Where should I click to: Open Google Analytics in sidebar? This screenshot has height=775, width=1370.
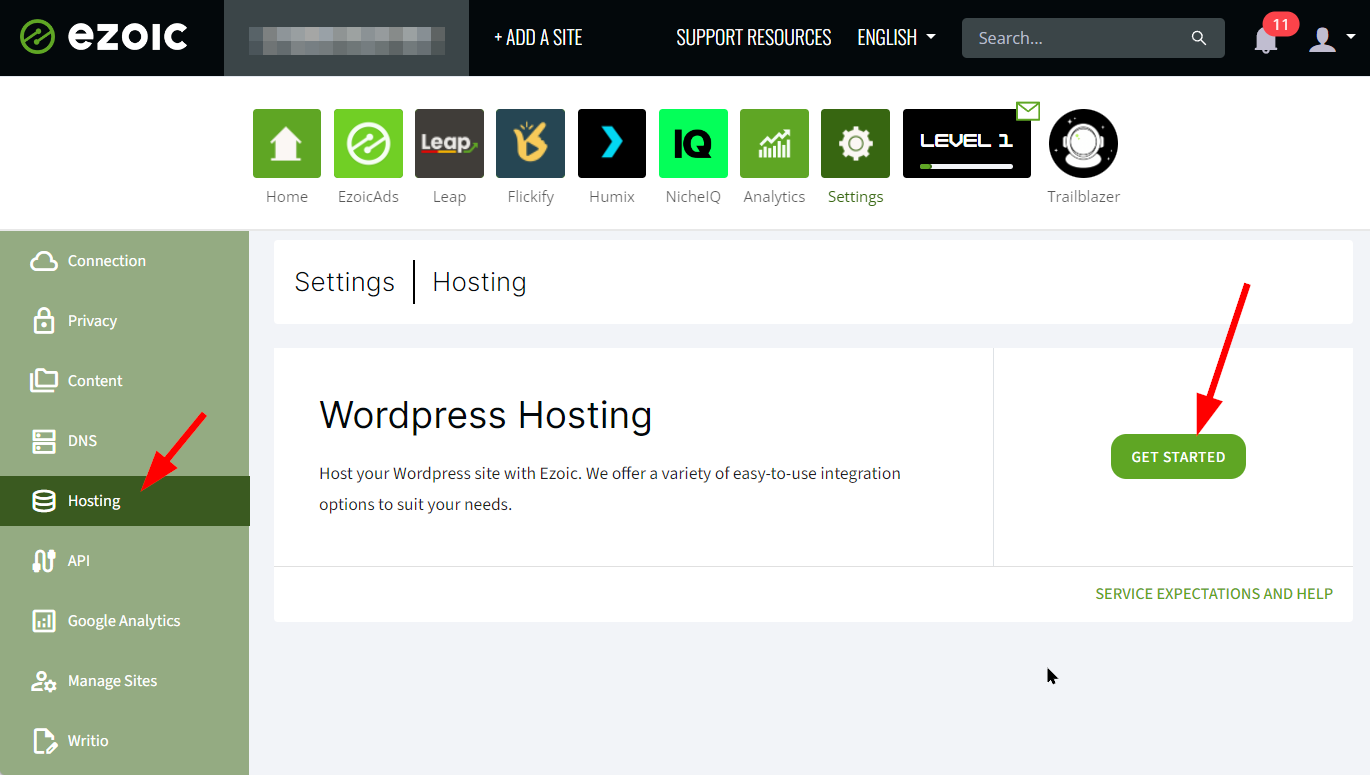tap(125, 621)
